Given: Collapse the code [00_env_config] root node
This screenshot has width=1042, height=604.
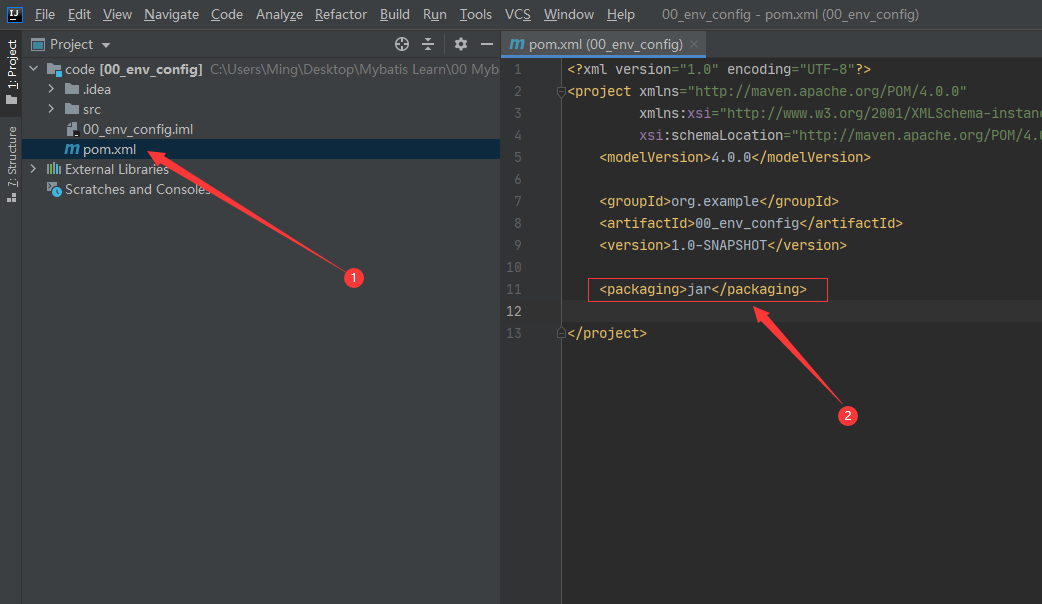Looking at the screenshot, I should click(x=34, y=68).
